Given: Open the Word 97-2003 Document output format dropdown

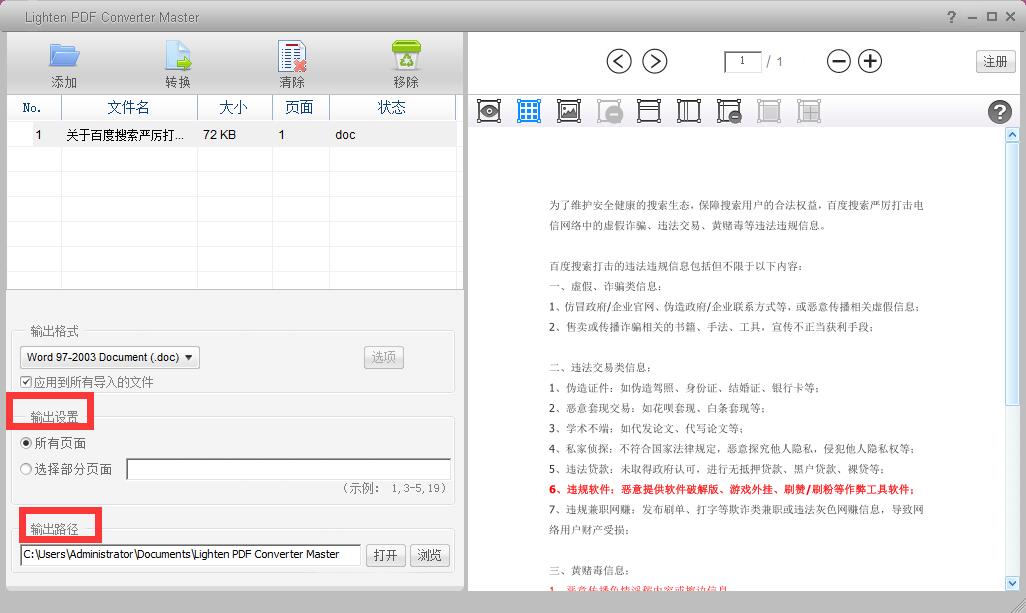Looking at the screenshot, I should [x=109, y=357].
